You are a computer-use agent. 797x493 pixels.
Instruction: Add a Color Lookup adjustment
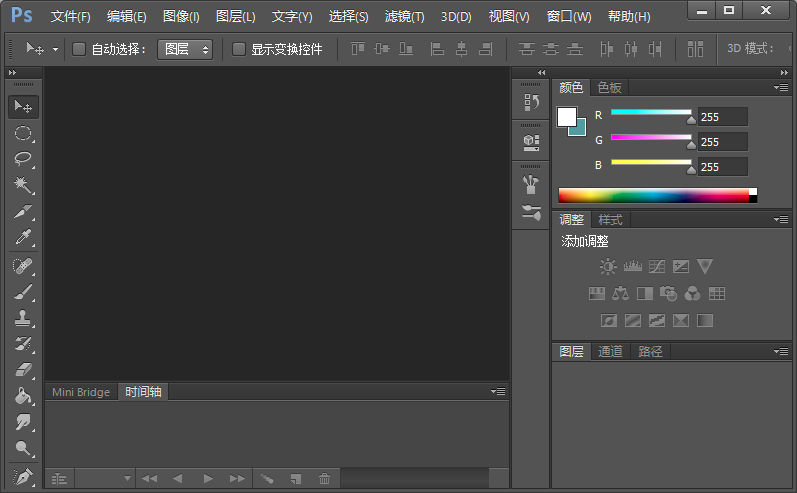coord(717,293)
